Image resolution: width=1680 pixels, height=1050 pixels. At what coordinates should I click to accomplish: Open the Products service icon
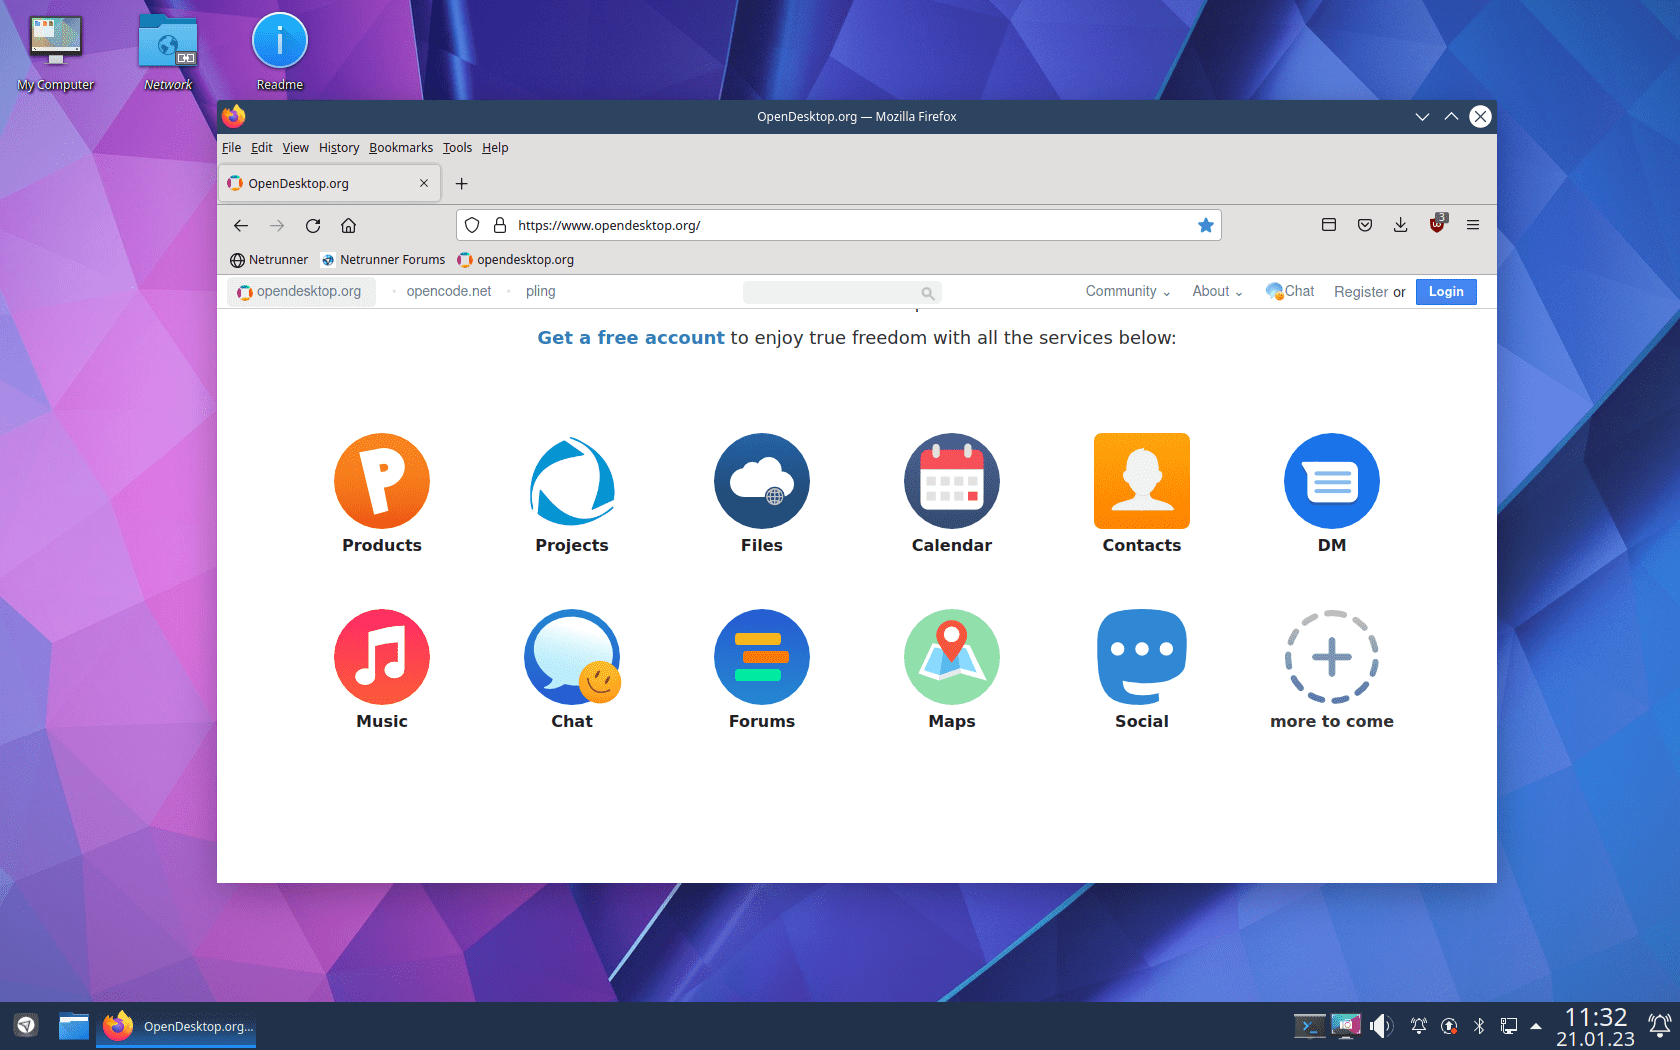coord(381,481)
